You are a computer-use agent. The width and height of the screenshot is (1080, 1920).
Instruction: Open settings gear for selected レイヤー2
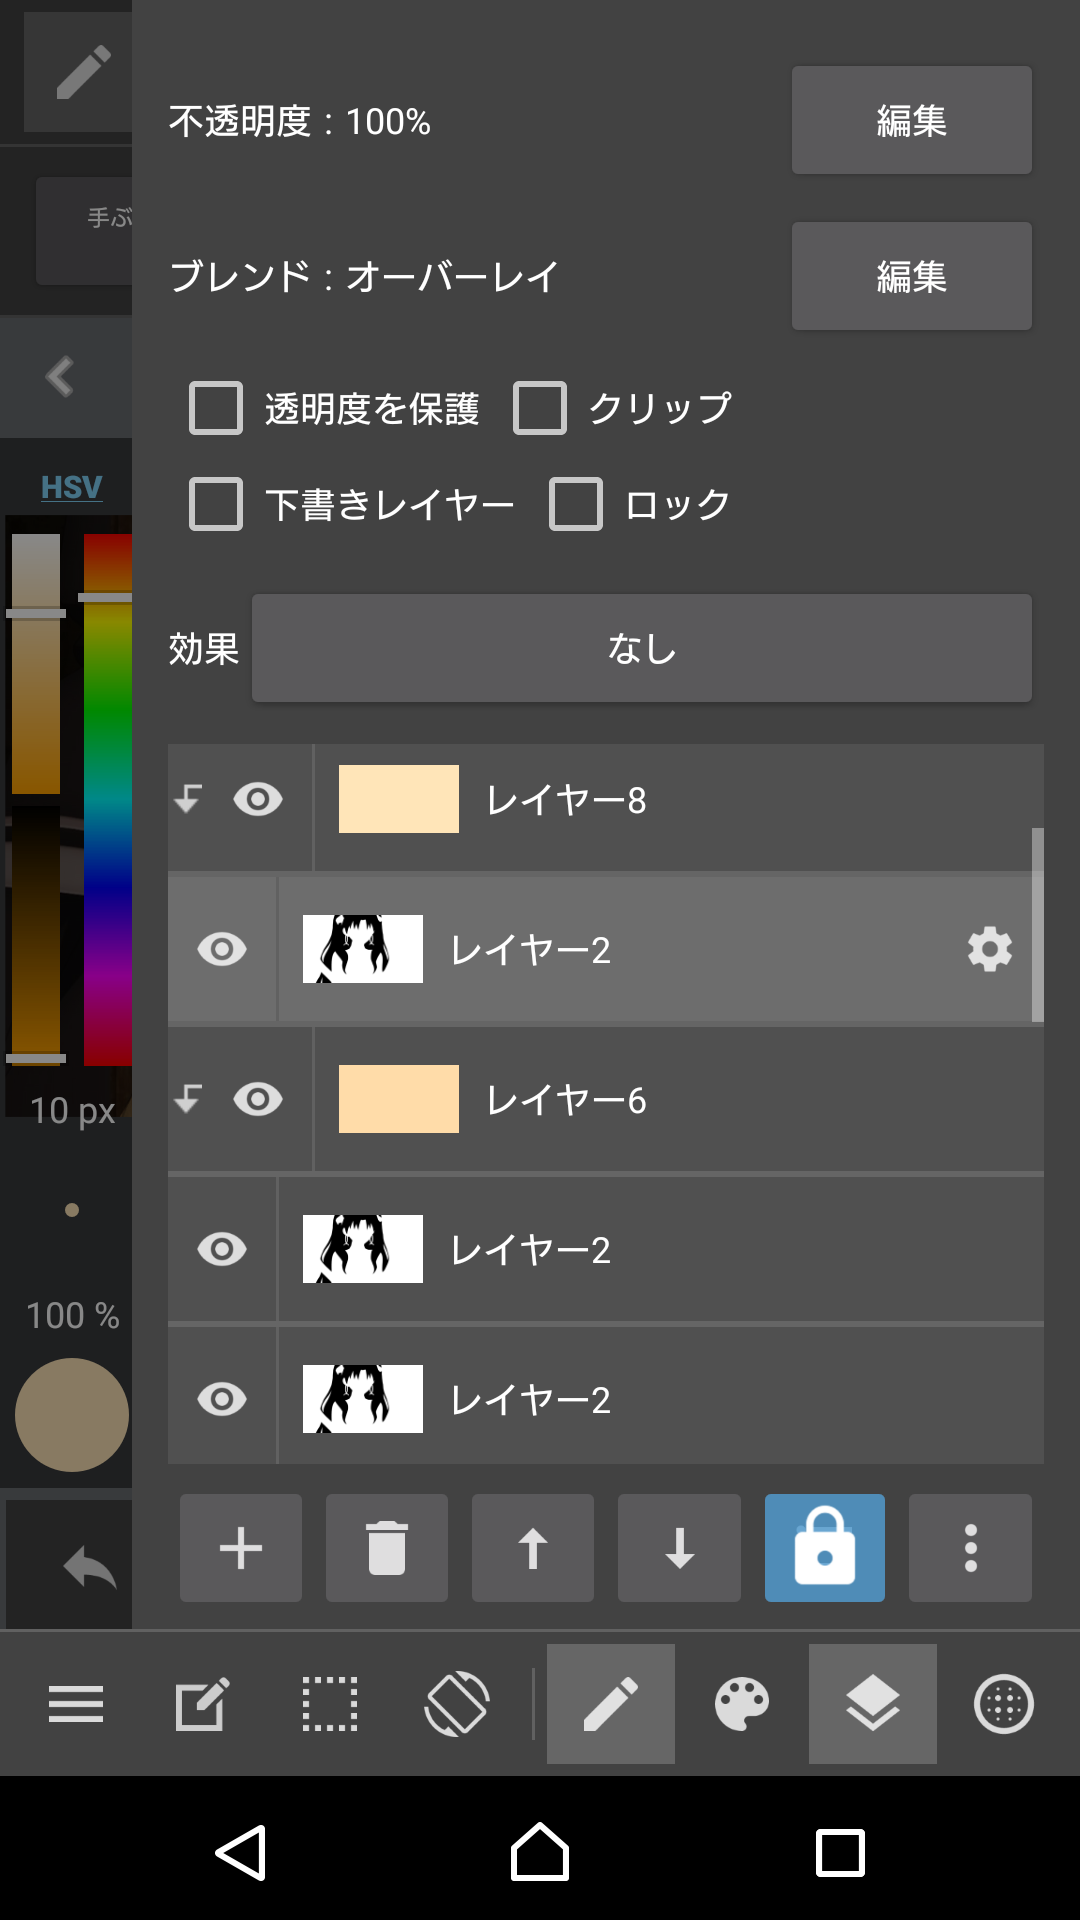pos(989,949)
